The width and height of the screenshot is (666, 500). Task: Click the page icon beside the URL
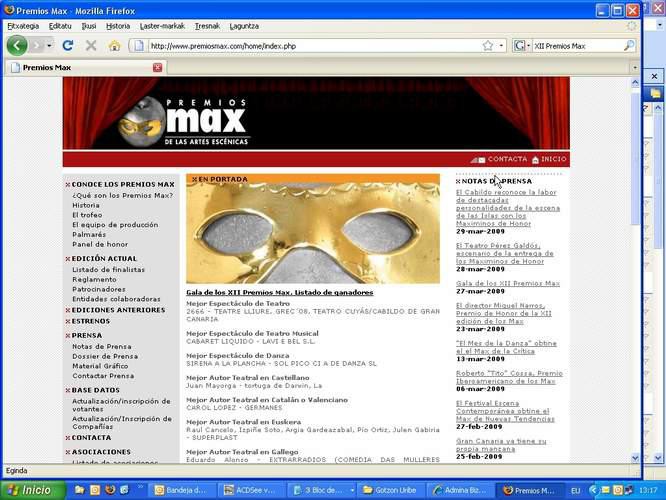pos(138,45)
